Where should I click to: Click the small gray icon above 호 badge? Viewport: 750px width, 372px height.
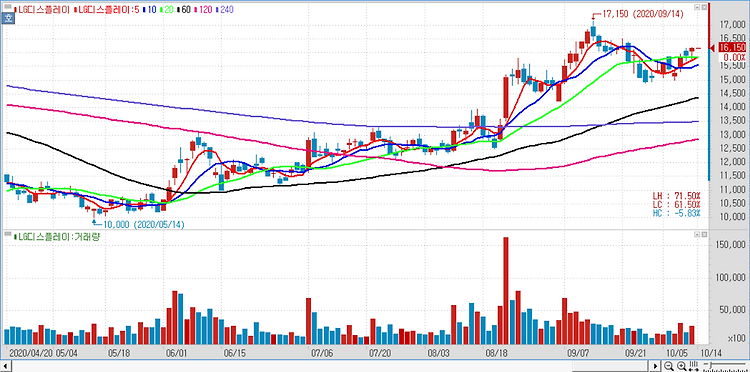(8, 7)
